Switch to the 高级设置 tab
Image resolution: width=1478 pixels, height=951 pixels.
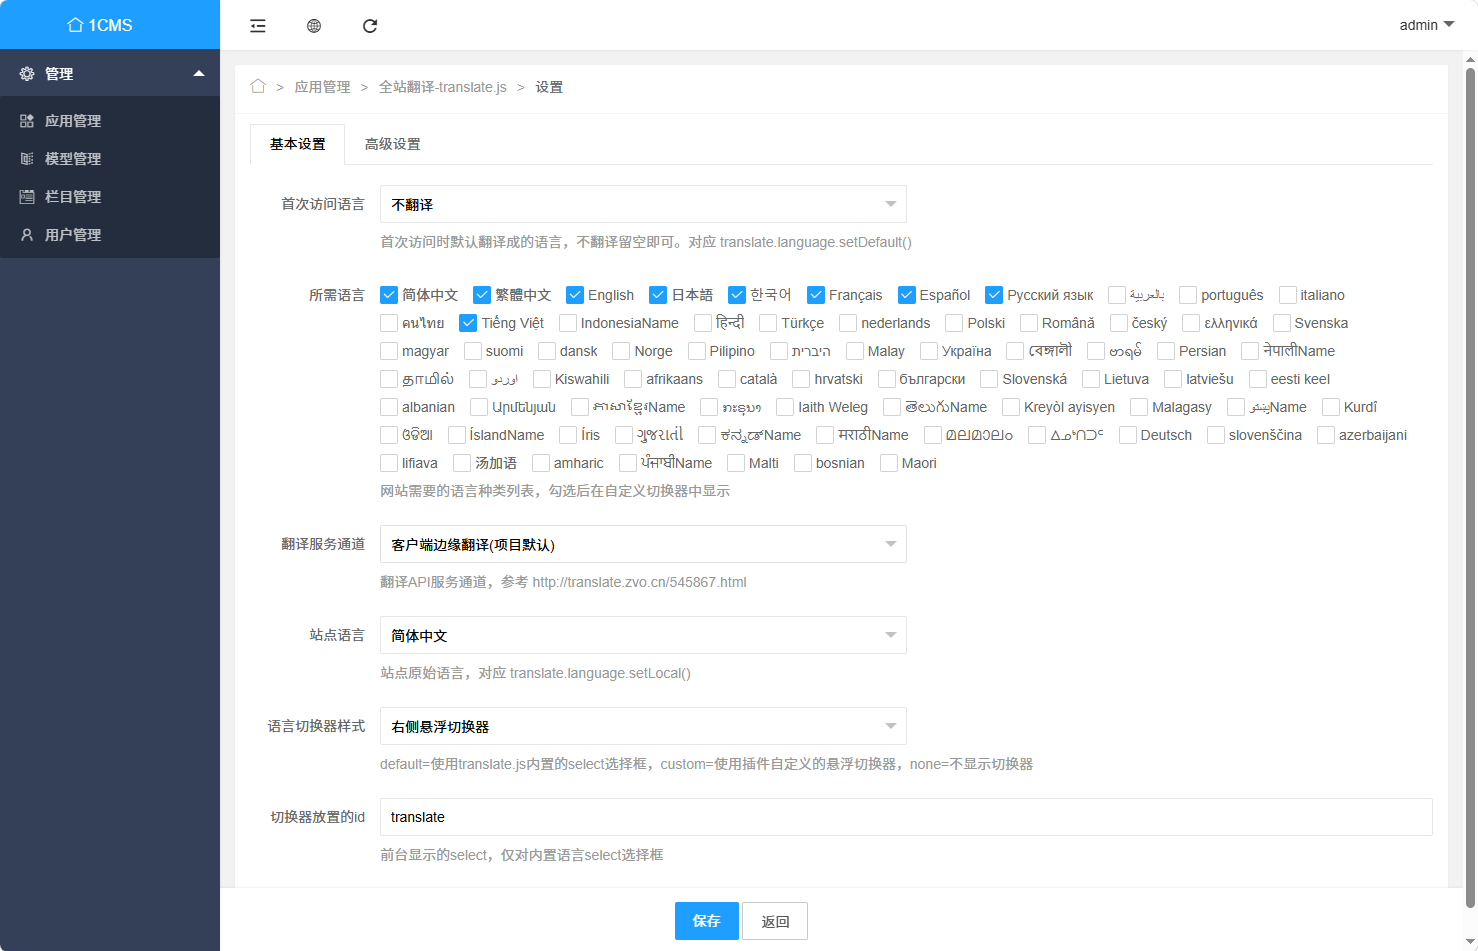(x=392, y=144)
